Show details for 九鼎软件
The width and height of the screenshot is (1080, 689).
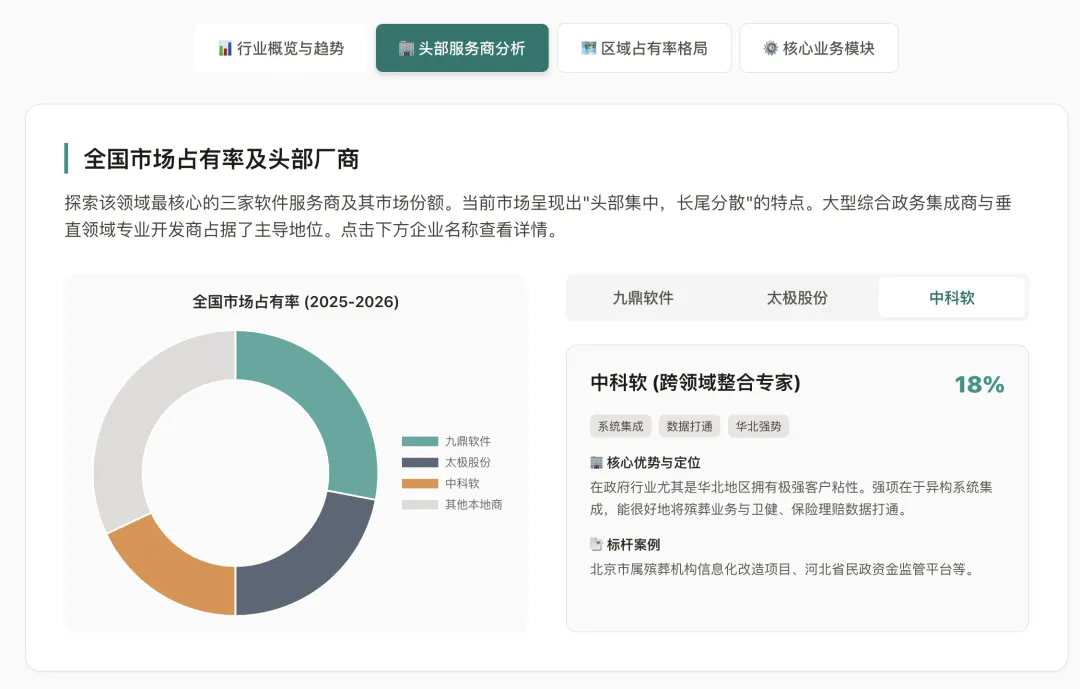point(643,298)
